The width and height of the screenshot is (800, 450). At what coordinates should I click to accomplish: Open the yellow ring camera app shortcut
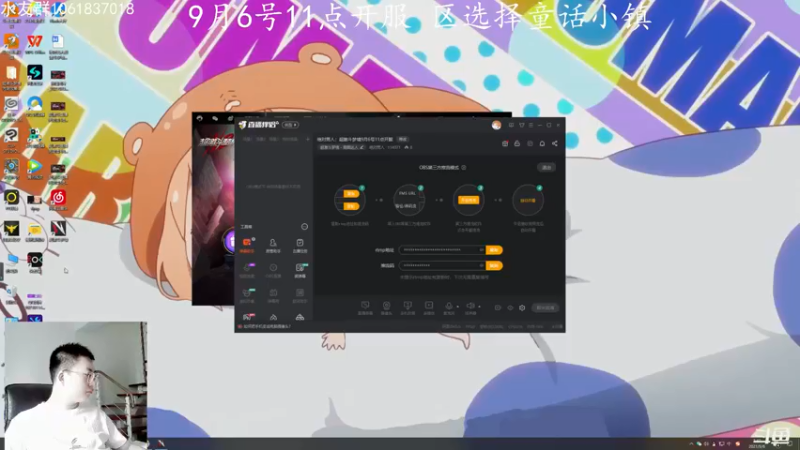(x=11, y=199)
